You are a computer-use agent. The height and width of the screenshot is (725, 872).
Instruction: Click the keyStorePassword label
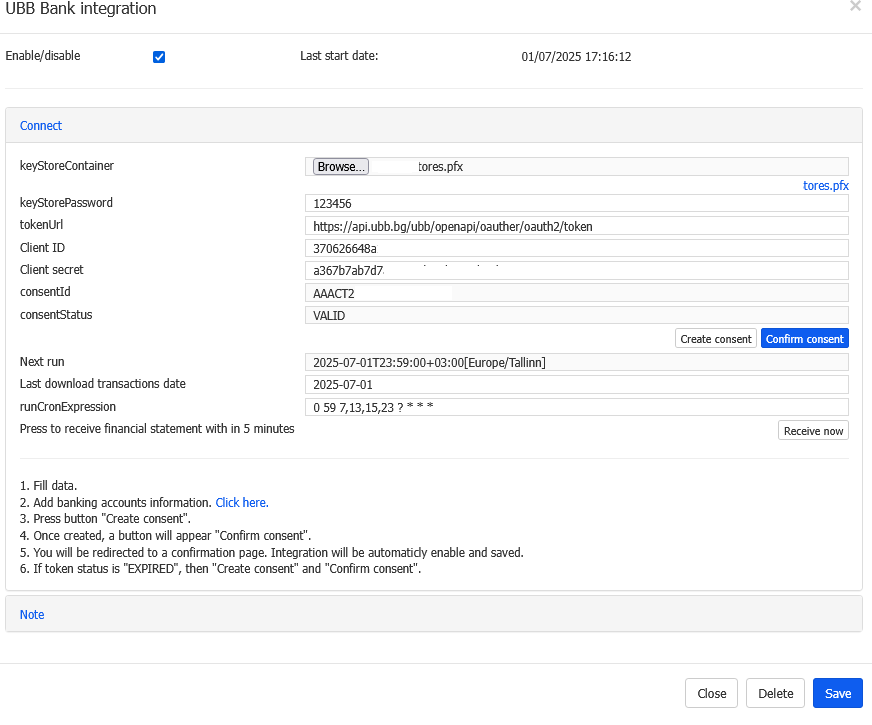coord(66,202)
